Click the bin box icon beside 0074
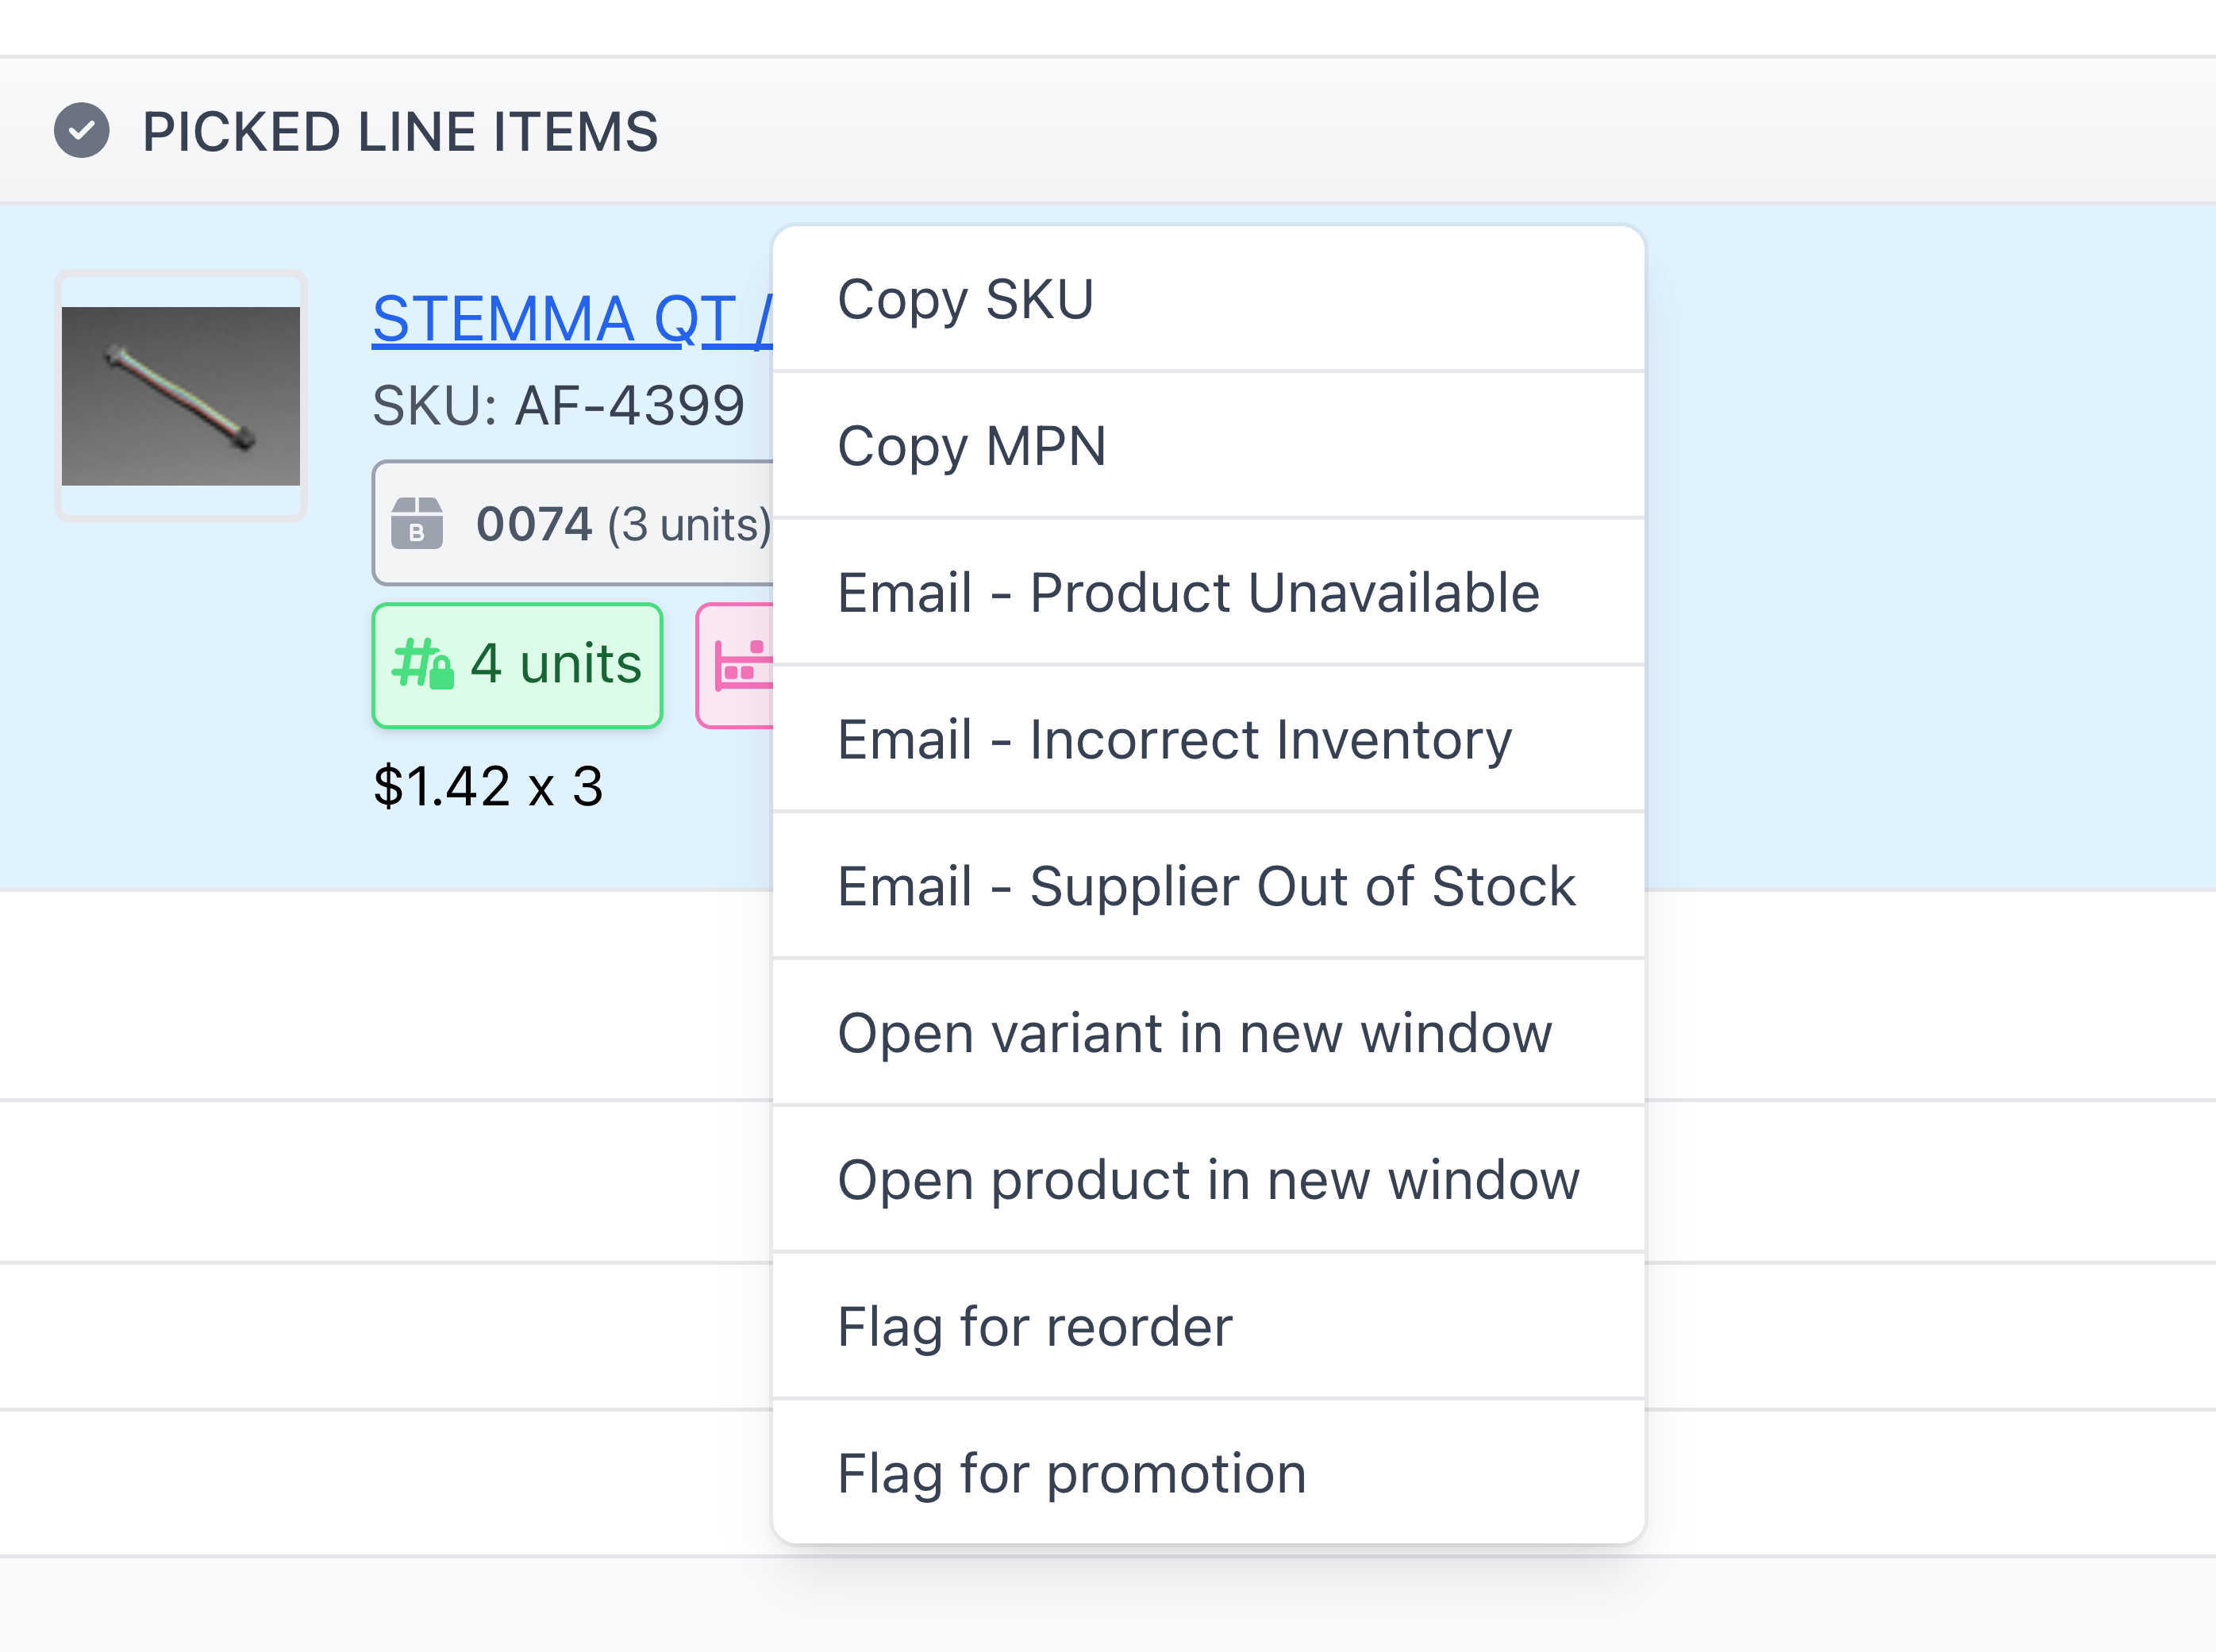The height and width of the screenshot is (1652, 2216). 417,523
